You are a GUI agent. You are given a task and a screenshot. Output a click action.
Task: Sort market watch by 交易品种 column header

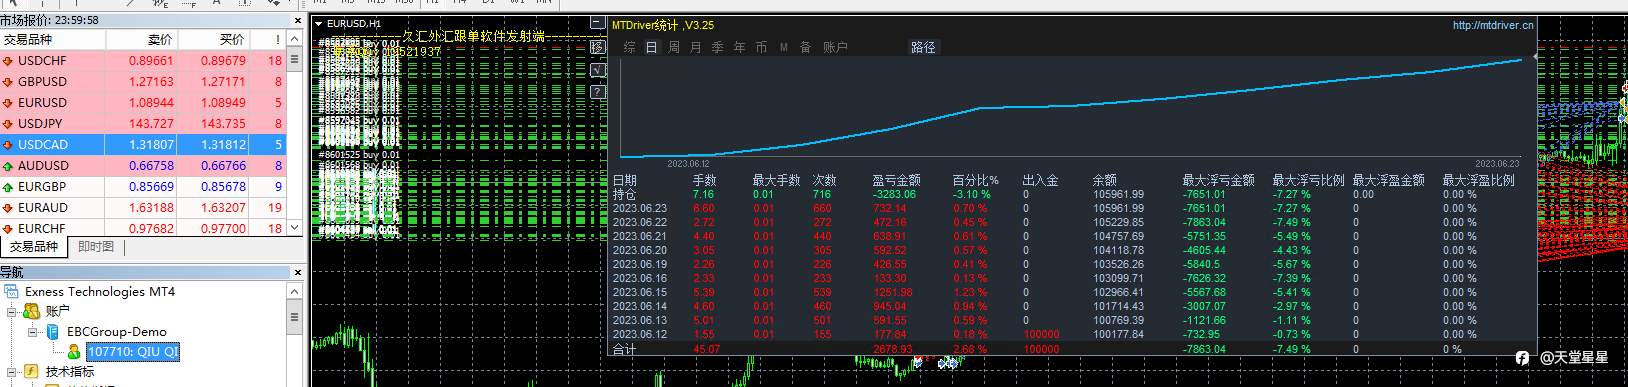tap(53, 39)
